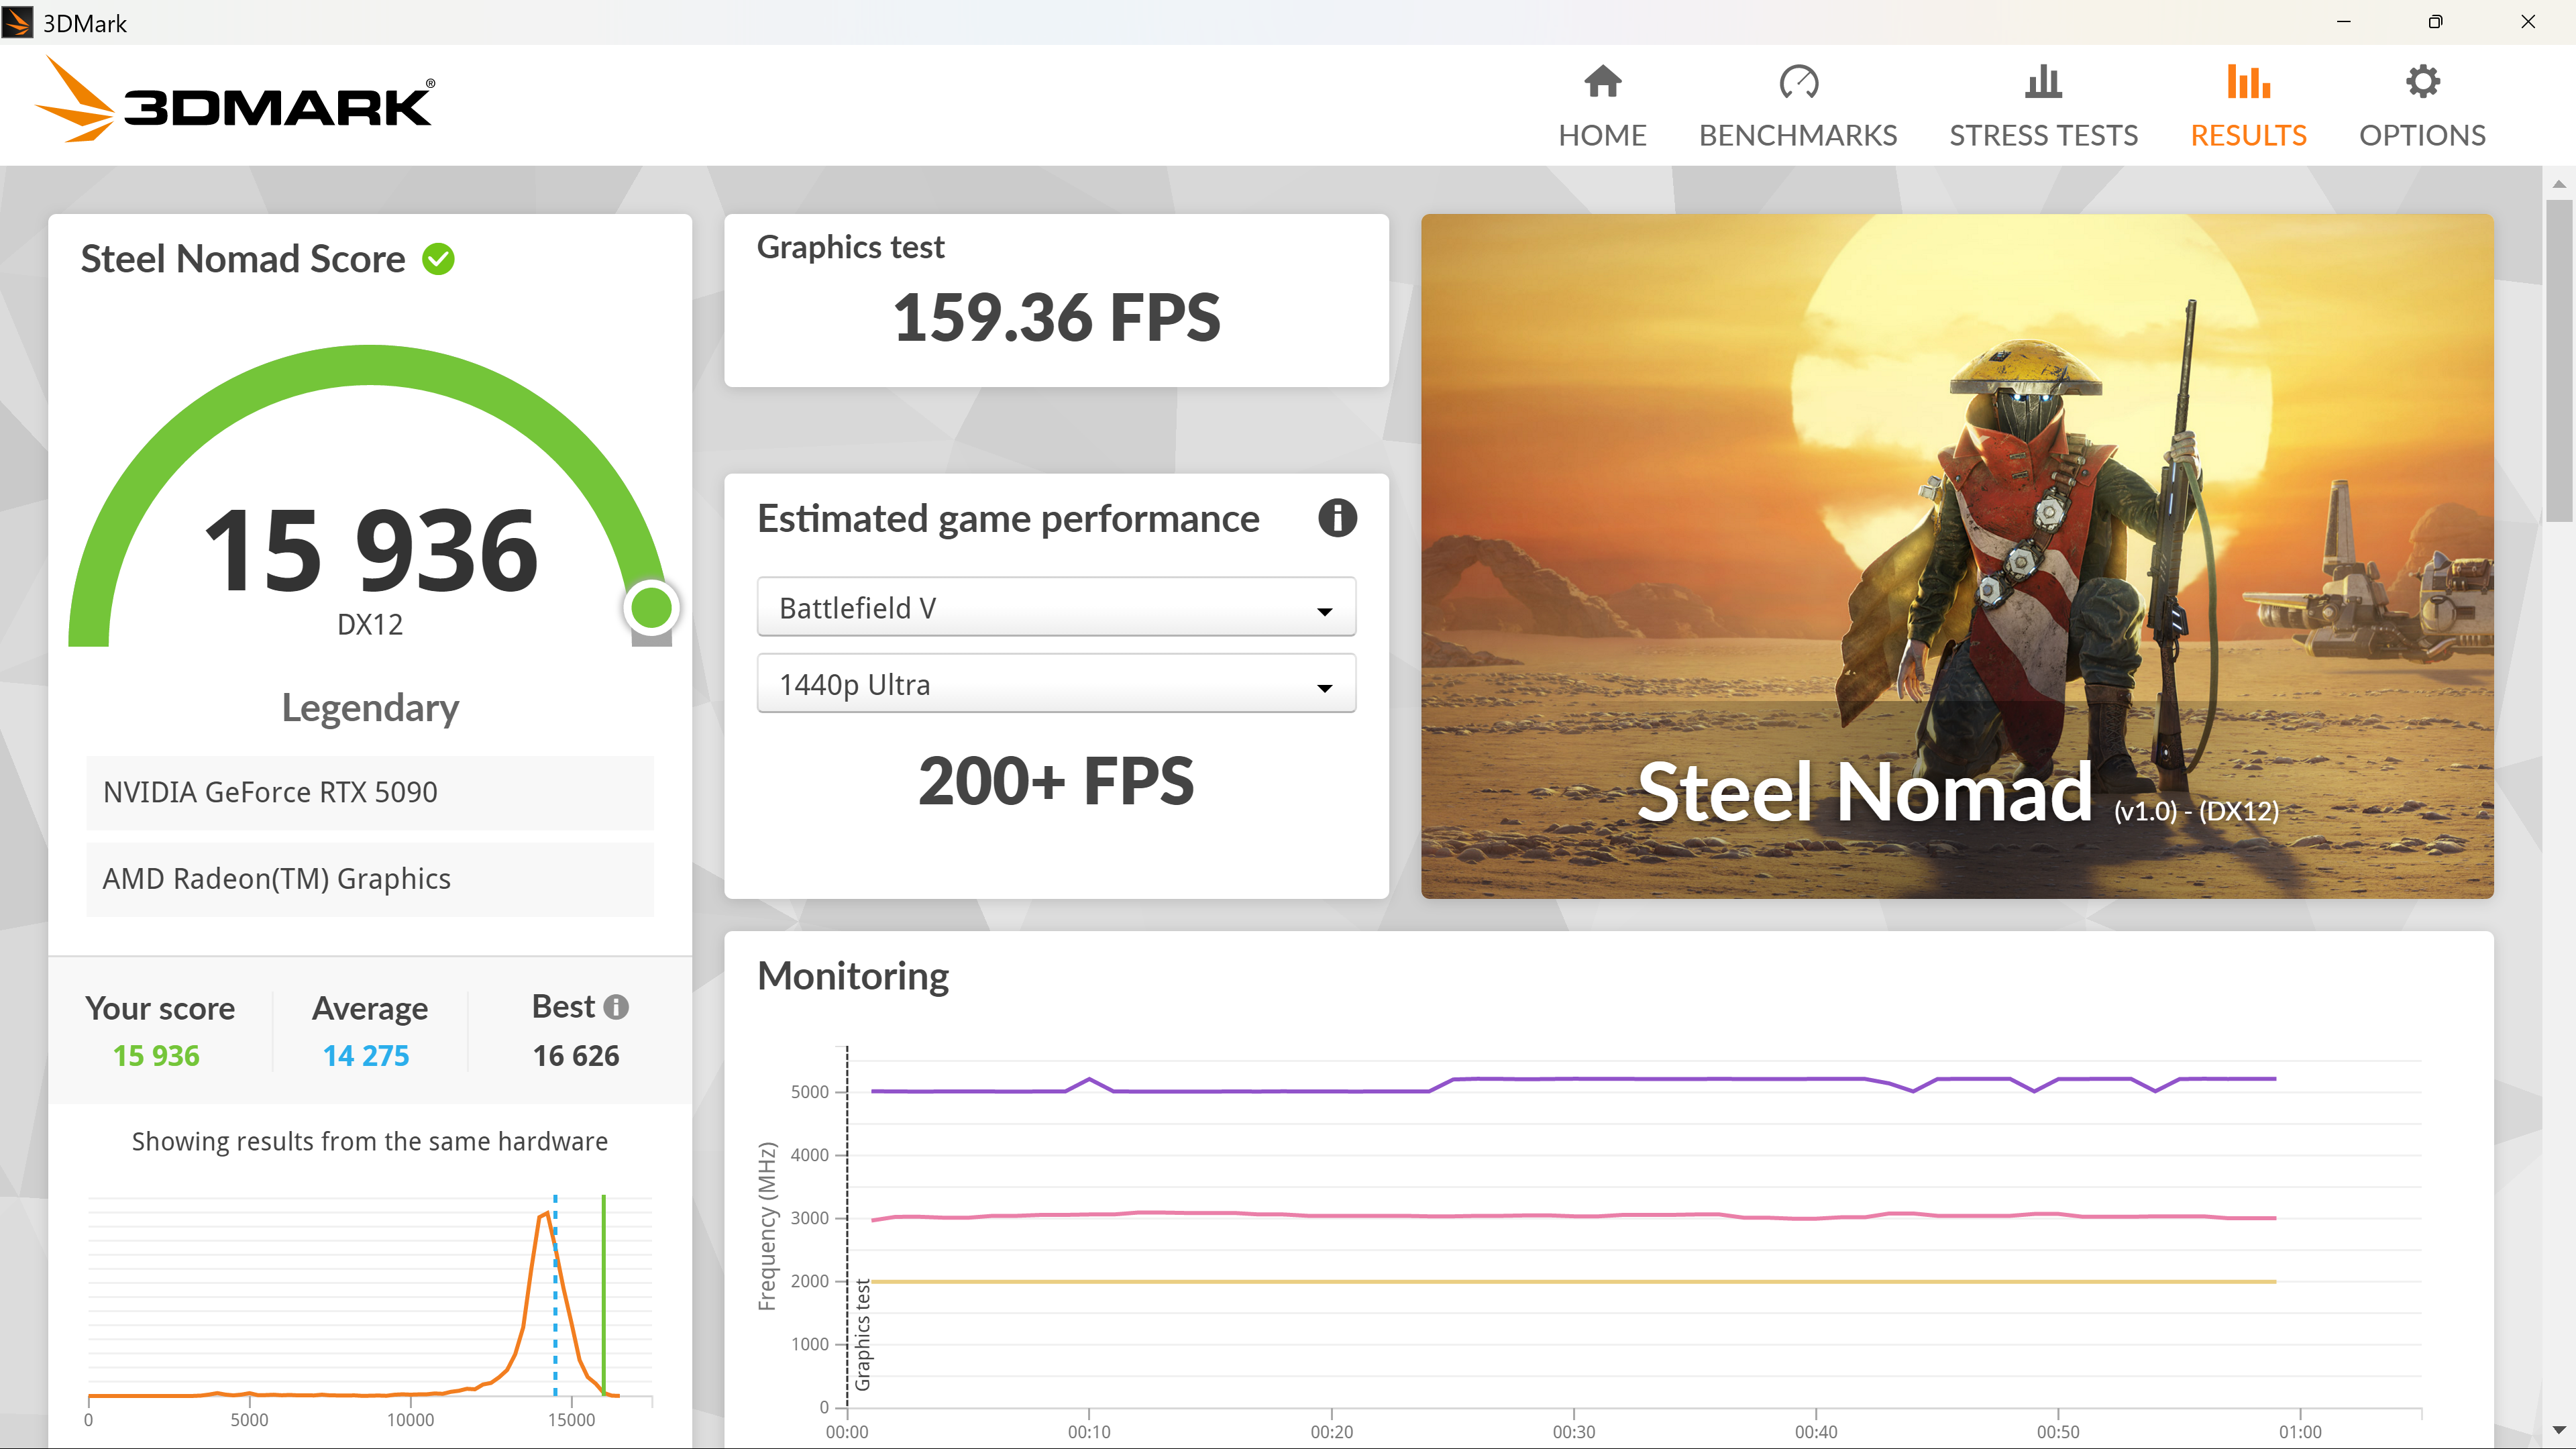Open the OPTIONS tab label
Screen dimensions: 2576x1449
pos(2422,135)
